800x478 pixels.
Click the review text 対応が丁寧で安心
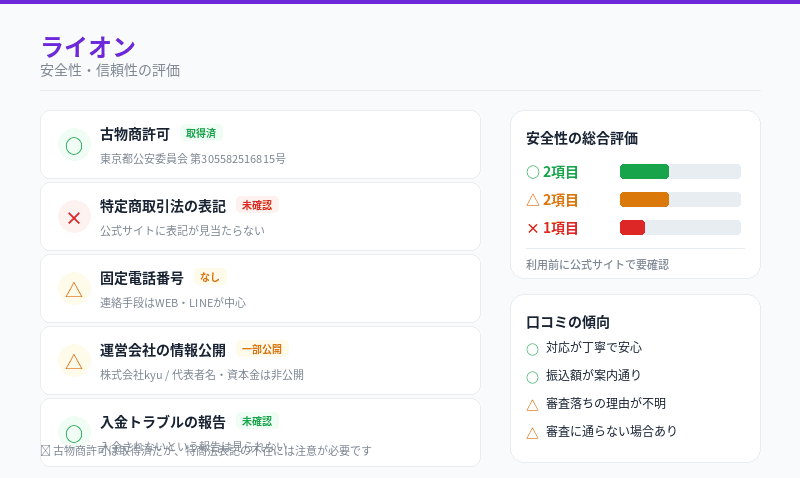(594, 347)
